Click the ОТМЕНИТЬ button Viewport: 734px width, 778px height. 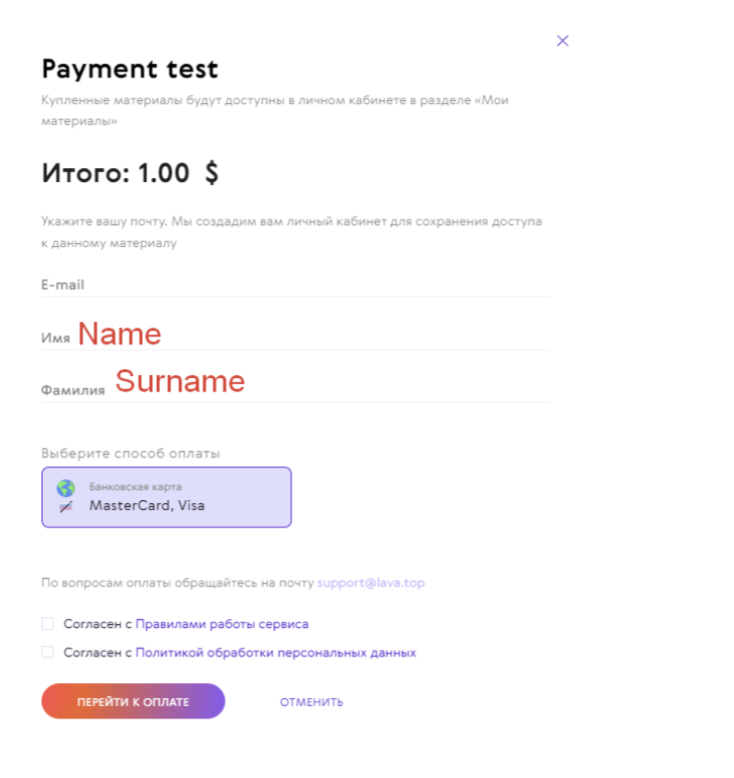tap(311, 702)
